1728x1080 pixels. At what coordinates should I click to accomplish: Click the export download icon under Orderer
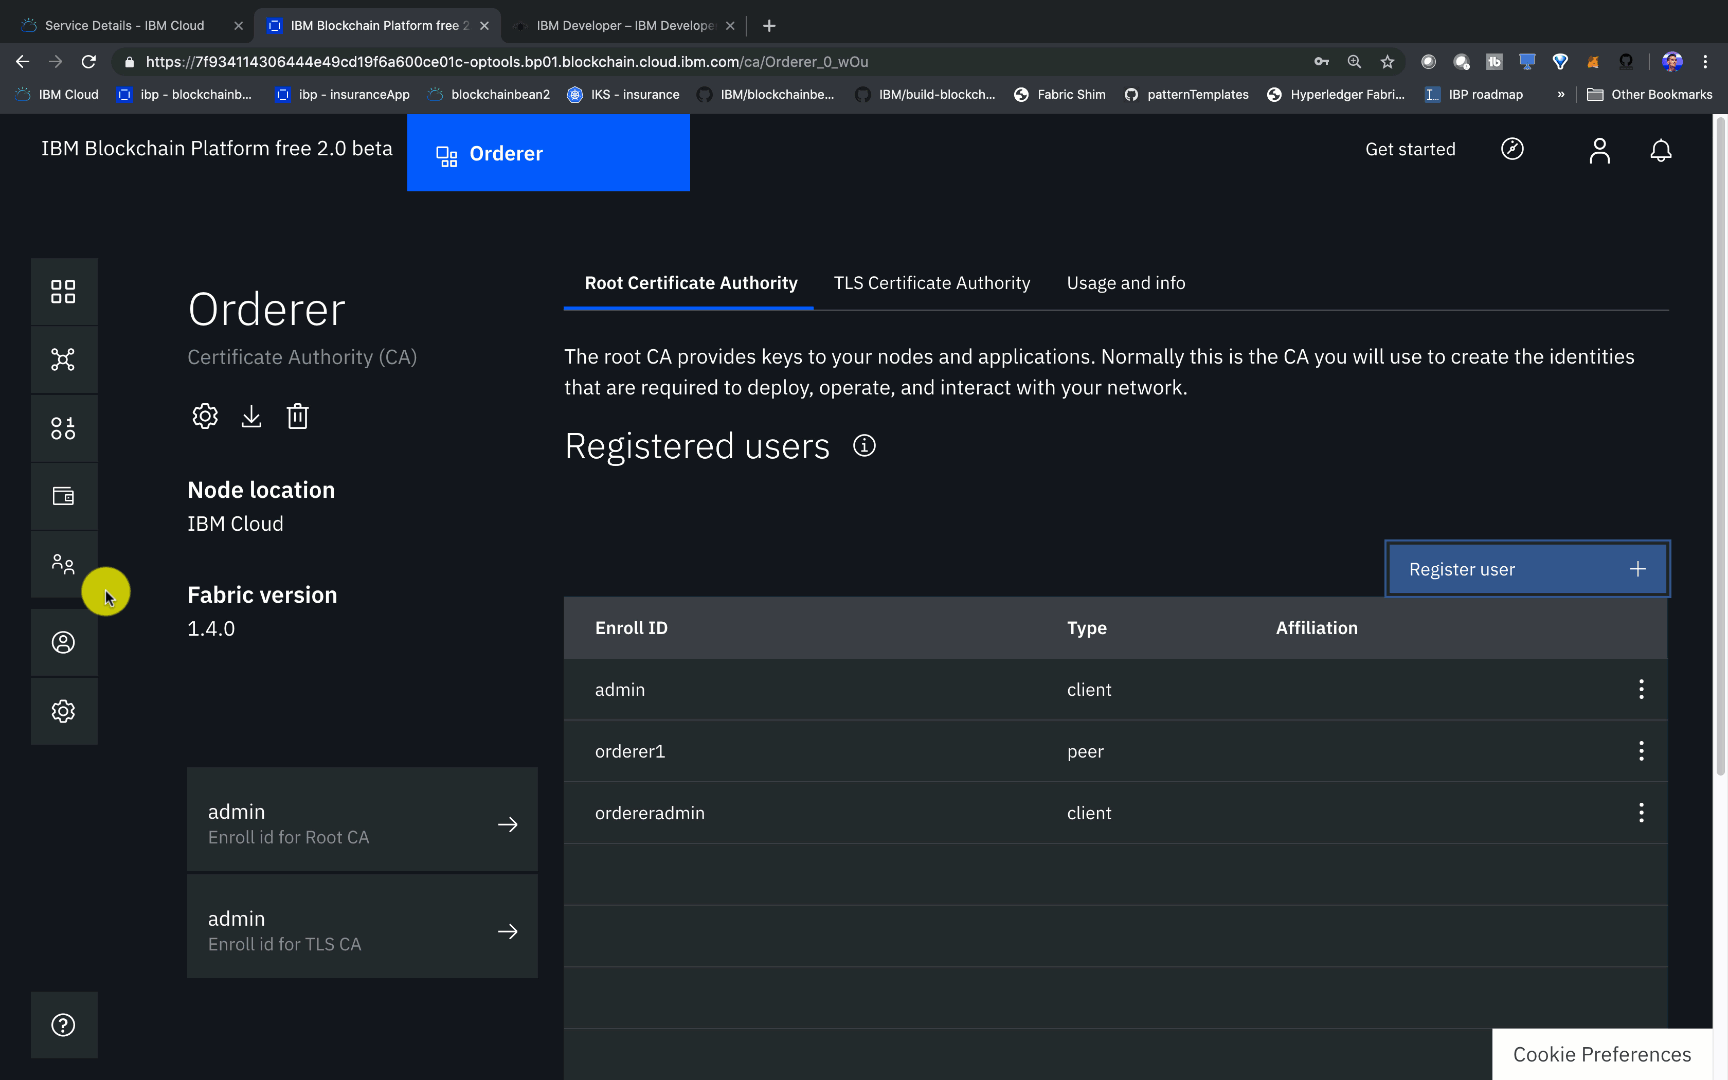click(251, 416)
